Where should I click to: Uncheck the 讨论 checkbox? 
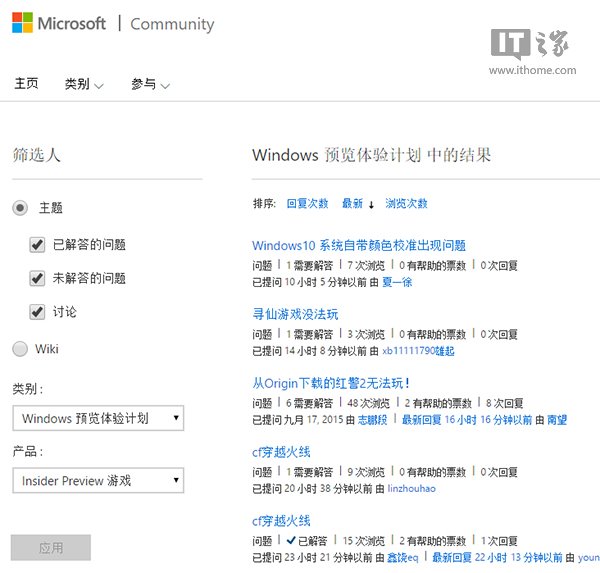[37, 312]
